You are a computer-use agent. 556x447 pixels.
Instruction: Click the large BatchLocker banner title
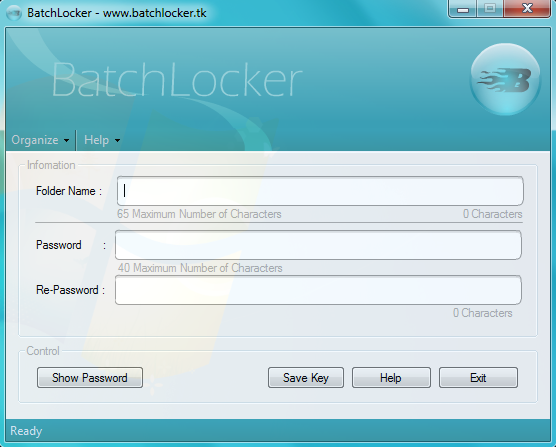tap(177, 79)
